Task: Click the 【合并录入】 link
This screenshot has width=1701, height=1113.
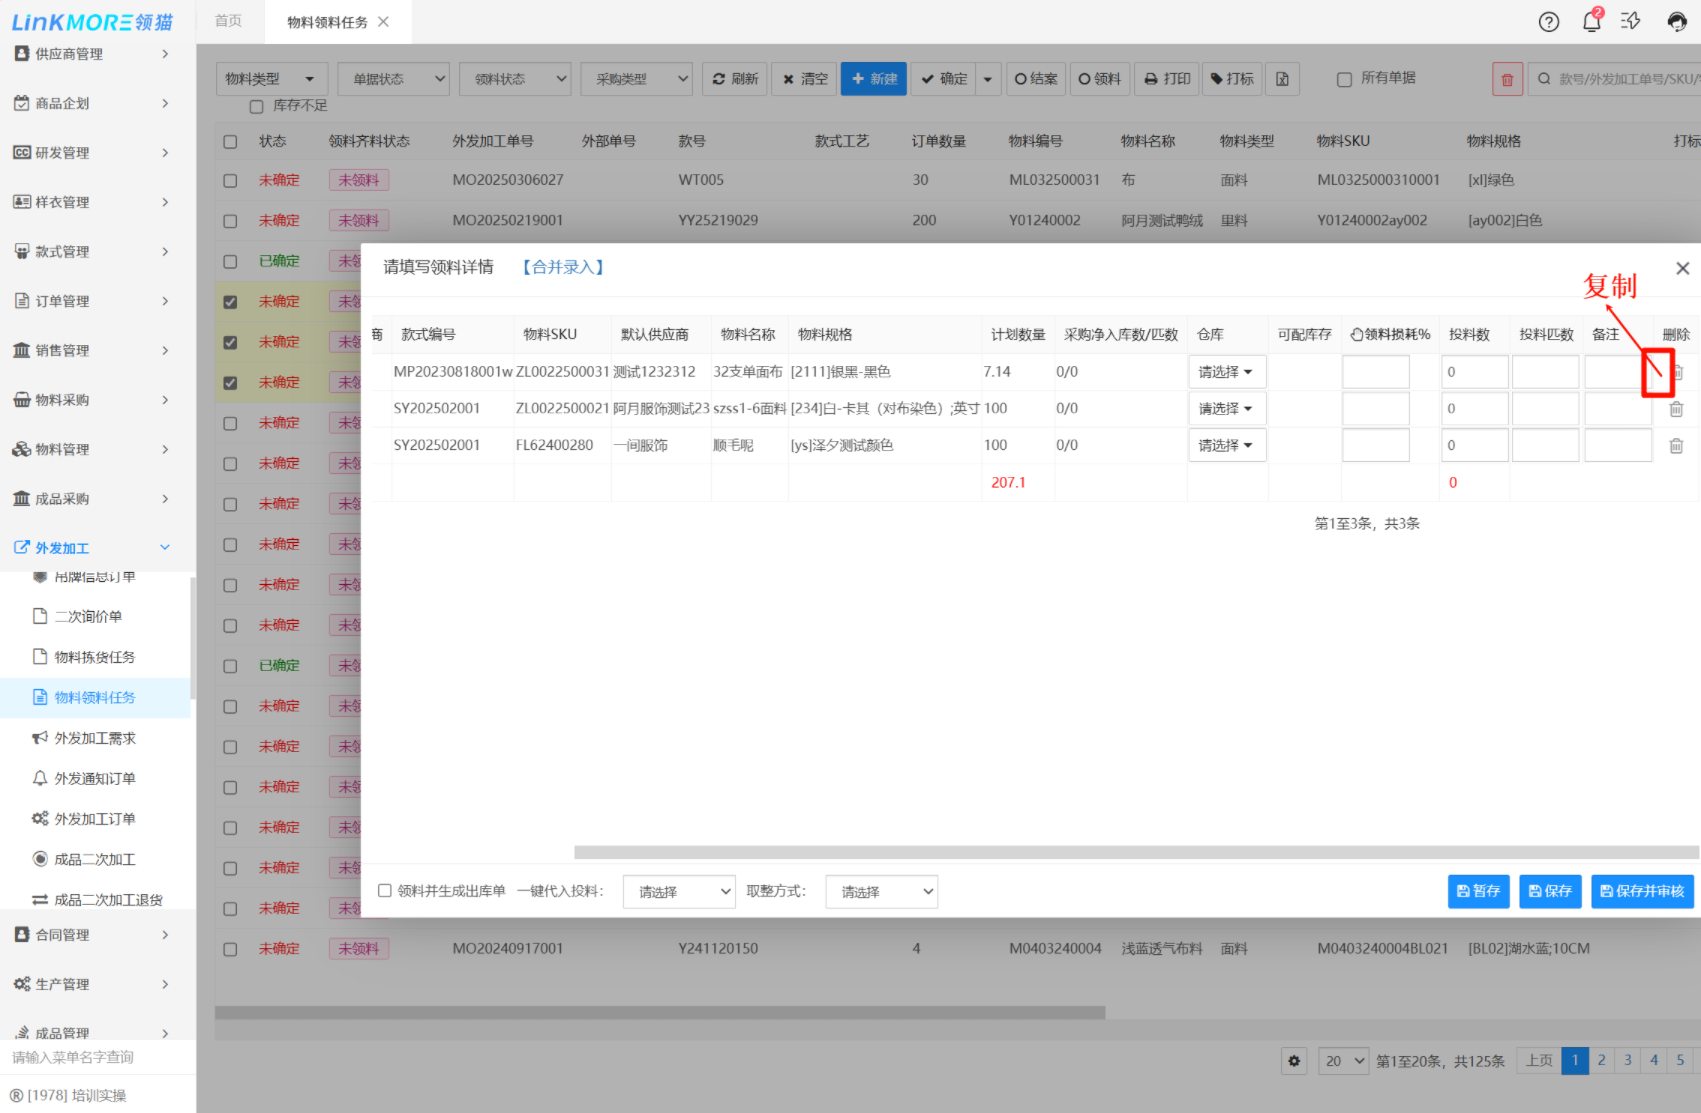Action: pos(563,267)
